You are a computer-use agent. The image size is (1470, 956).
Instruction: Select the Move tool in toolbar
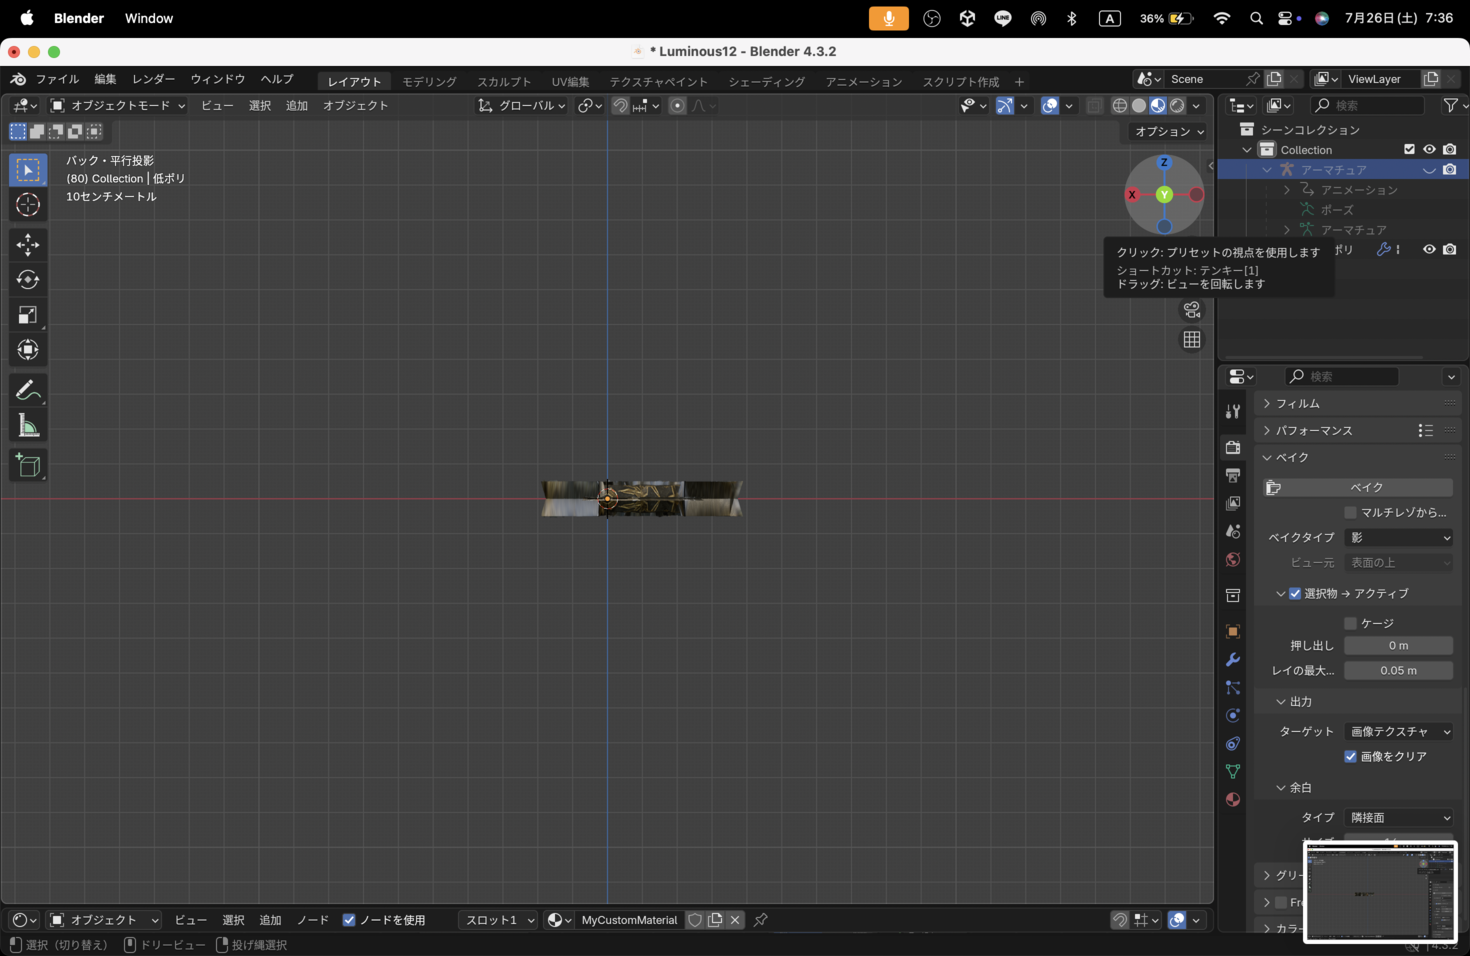(x=28, y=245)
